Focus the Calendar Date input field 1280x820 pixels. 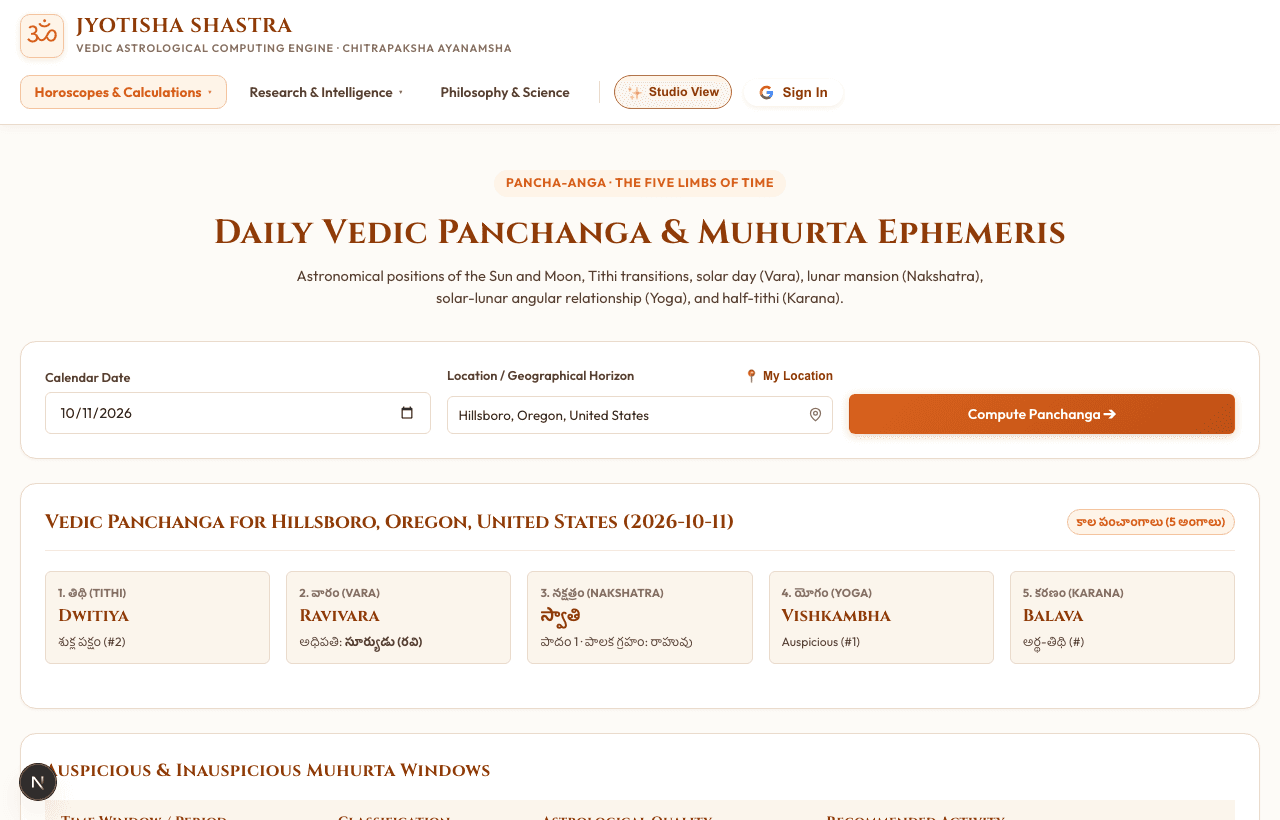point(238,413)
